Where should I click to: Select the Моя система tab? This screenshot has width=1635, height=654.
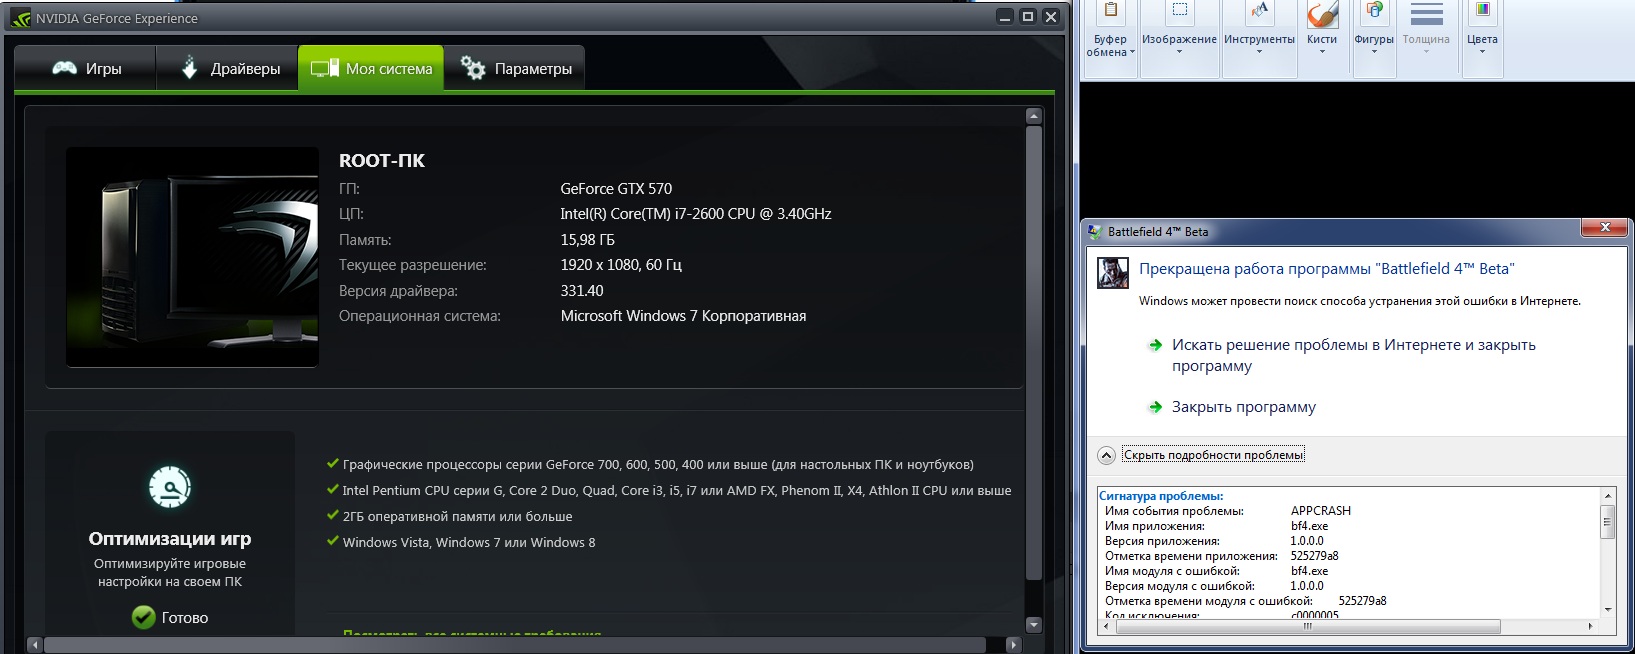pyautogui.click(x=371, y=68)
